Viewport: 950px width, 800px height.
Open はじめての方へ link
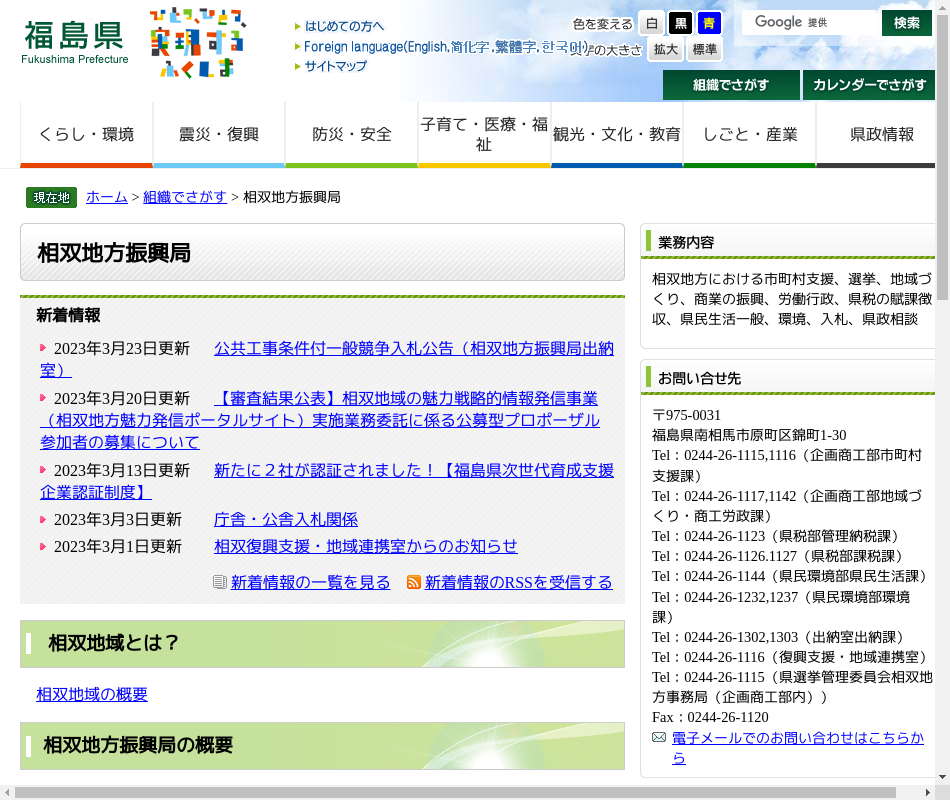(x=344, y=26)
